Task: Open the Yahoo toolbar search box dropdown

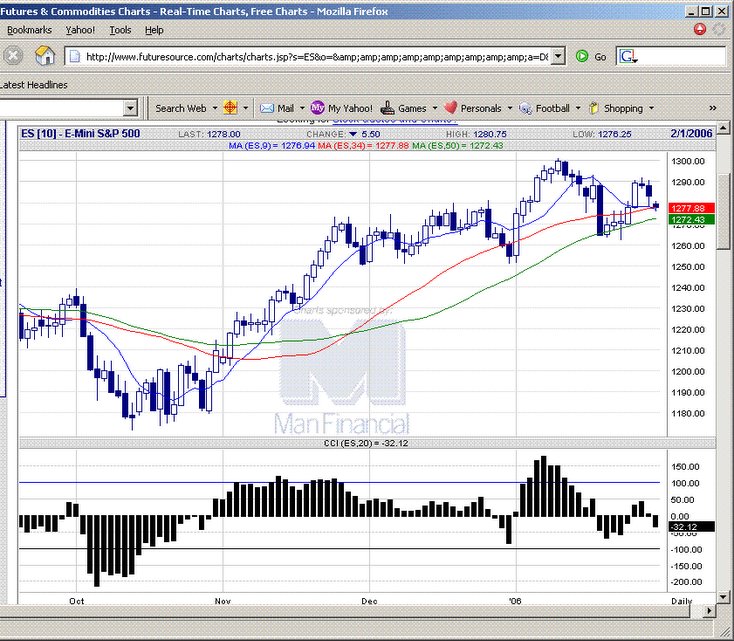Action: click(x=130, y=109)
